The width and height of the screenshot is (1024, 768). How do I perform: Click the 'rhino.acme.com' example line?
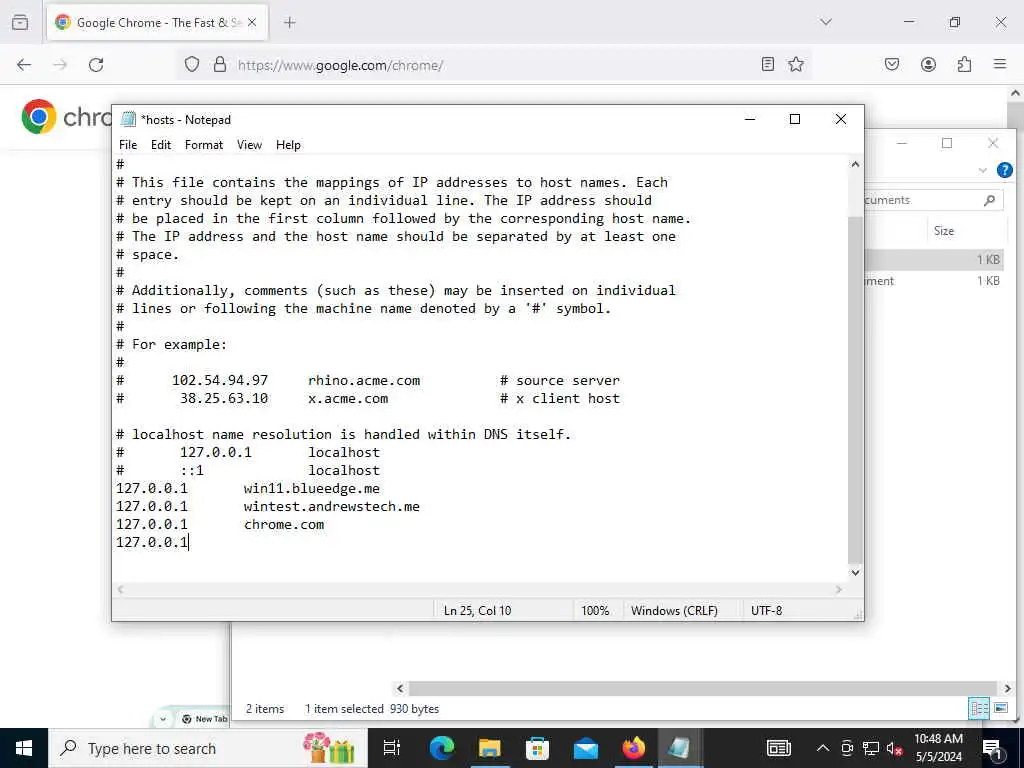click(364, 381)
